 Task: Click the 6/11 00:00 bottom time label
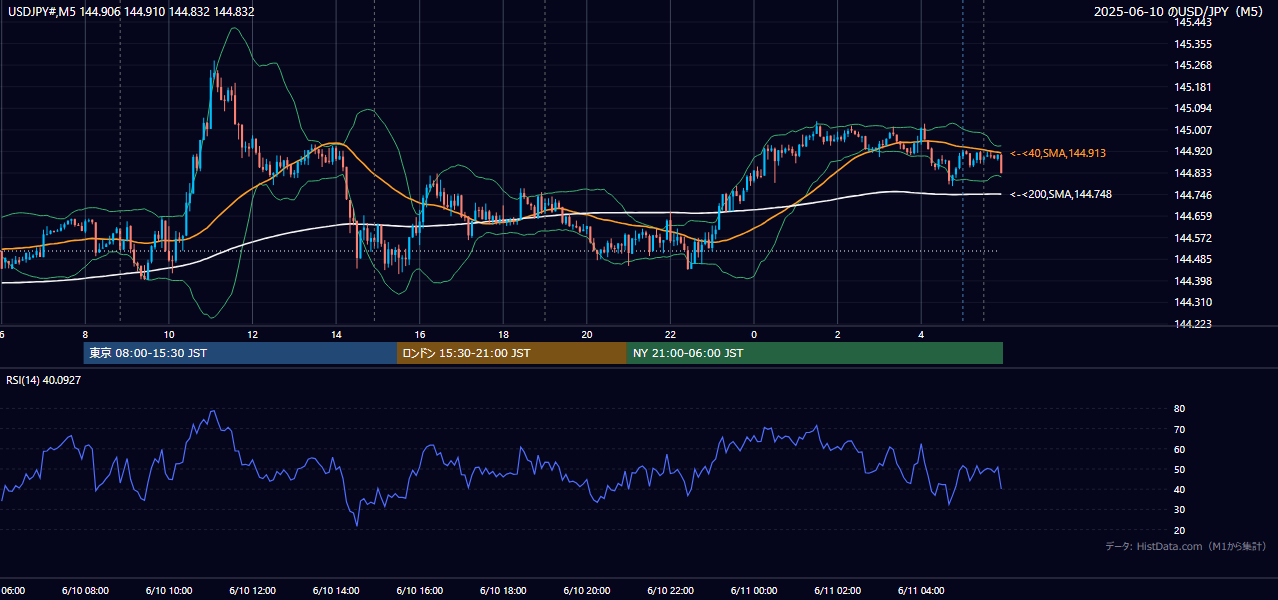click(754, 590)
